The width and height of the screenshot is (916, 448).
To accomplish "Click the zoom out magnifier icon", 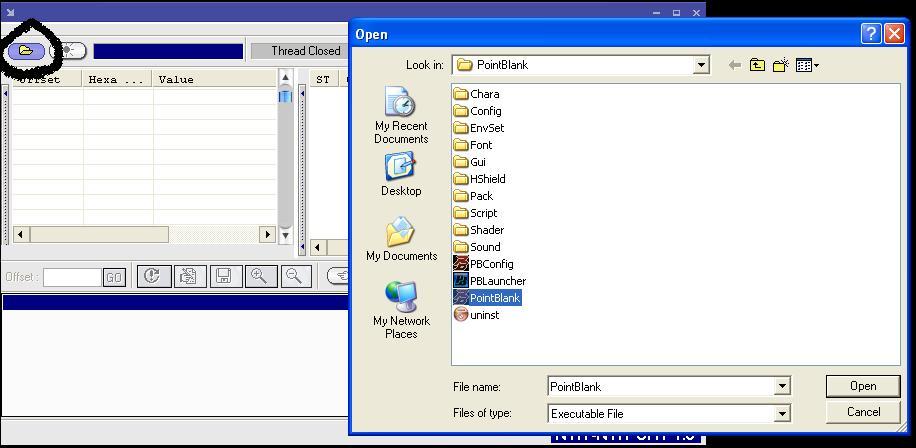I will tap(296, 276).
